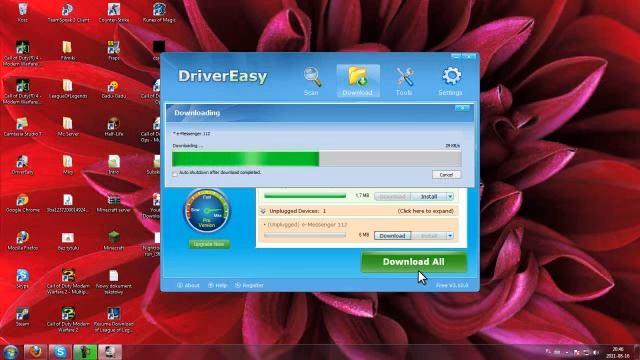Launch Half-Life shortcut
Screen dimensions: 640x360
[x=114, y=127]
